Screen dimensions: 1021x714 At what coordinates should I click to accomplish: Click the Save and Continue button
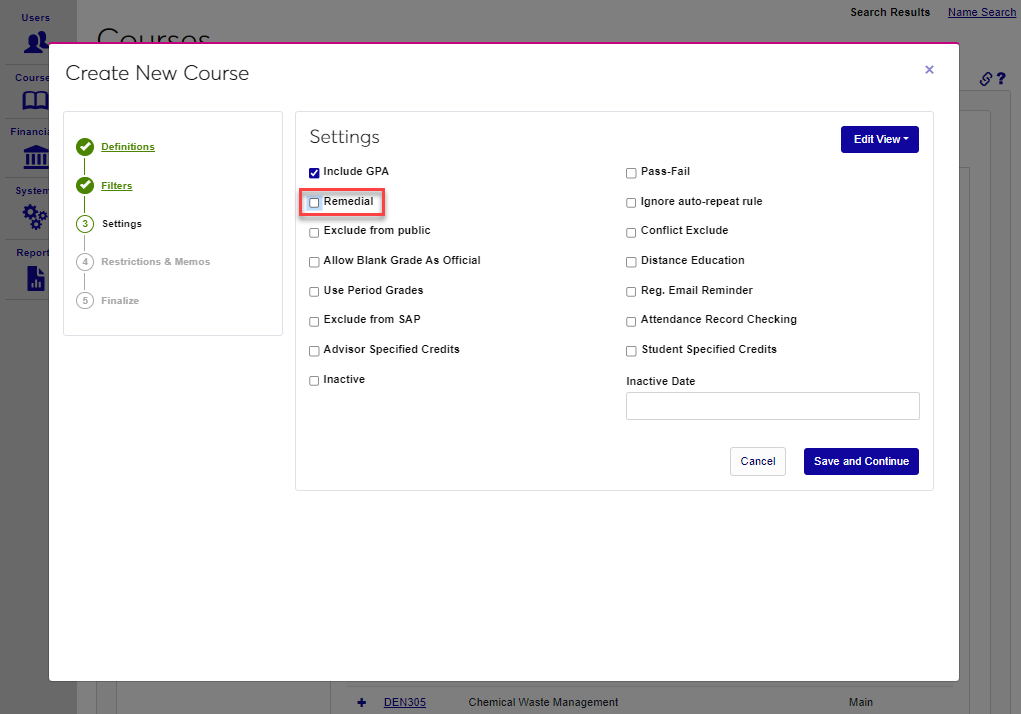click(861, 461)
